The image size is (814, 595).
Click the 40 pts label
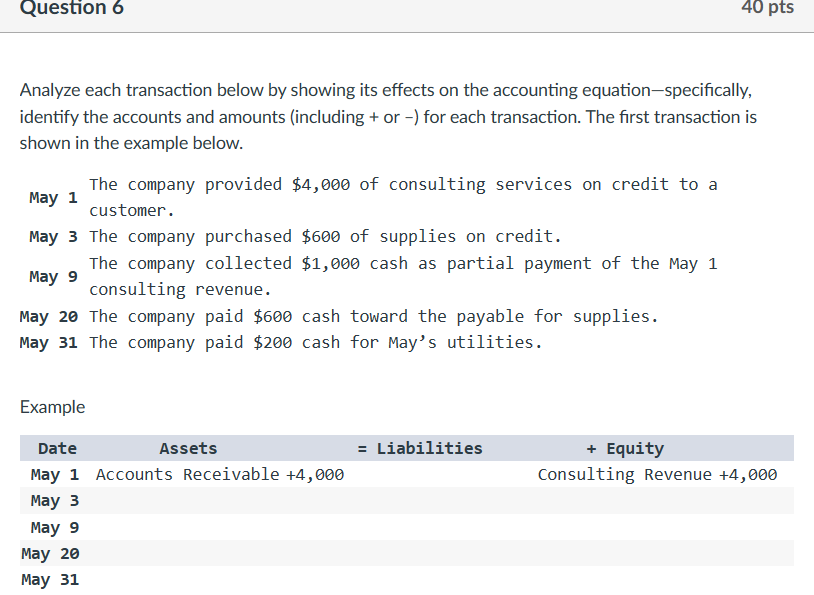(765, 9)
